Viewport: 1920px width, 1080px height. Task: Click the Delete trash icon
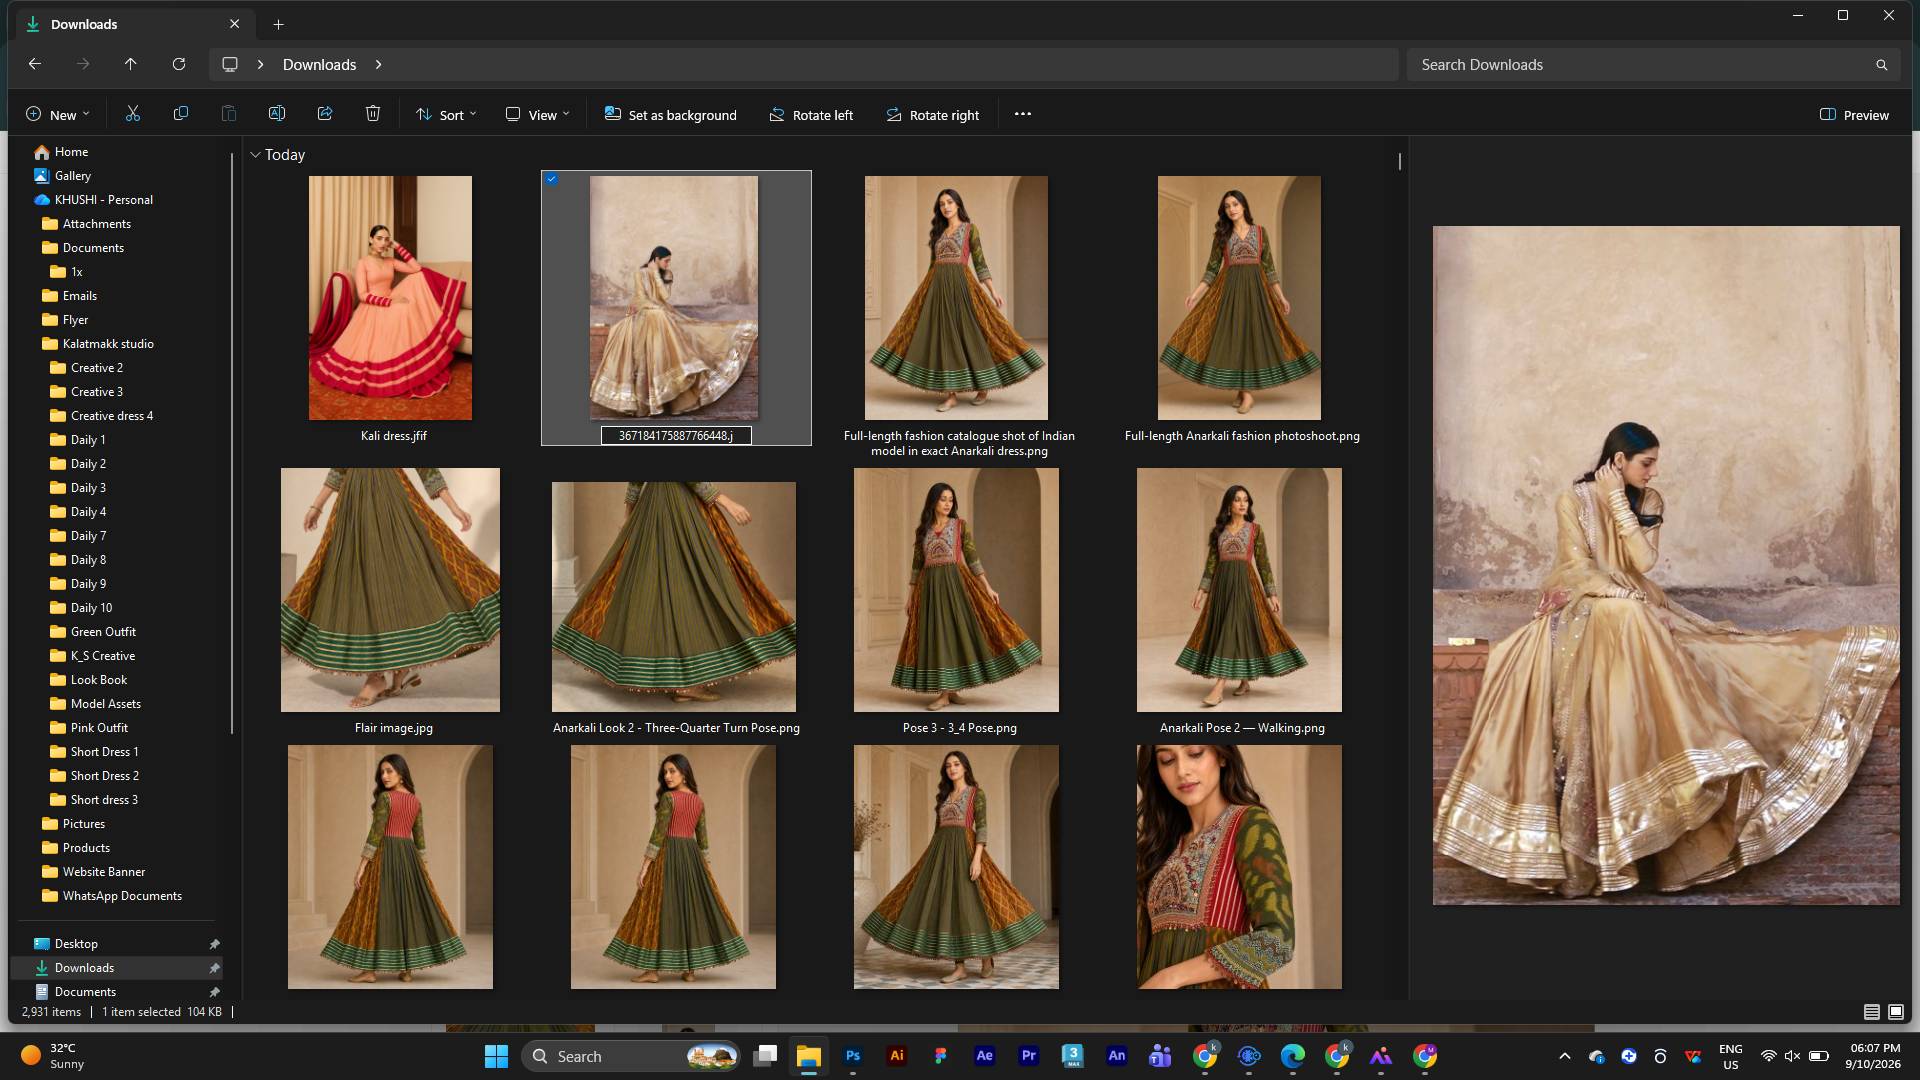[373, 114]
